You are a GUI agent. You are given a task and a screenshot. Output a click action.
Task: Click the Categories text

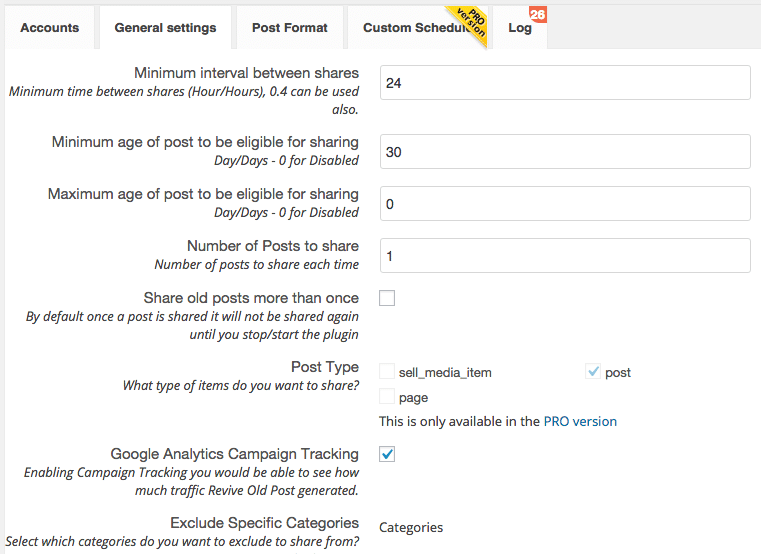[x=411, y=527]
